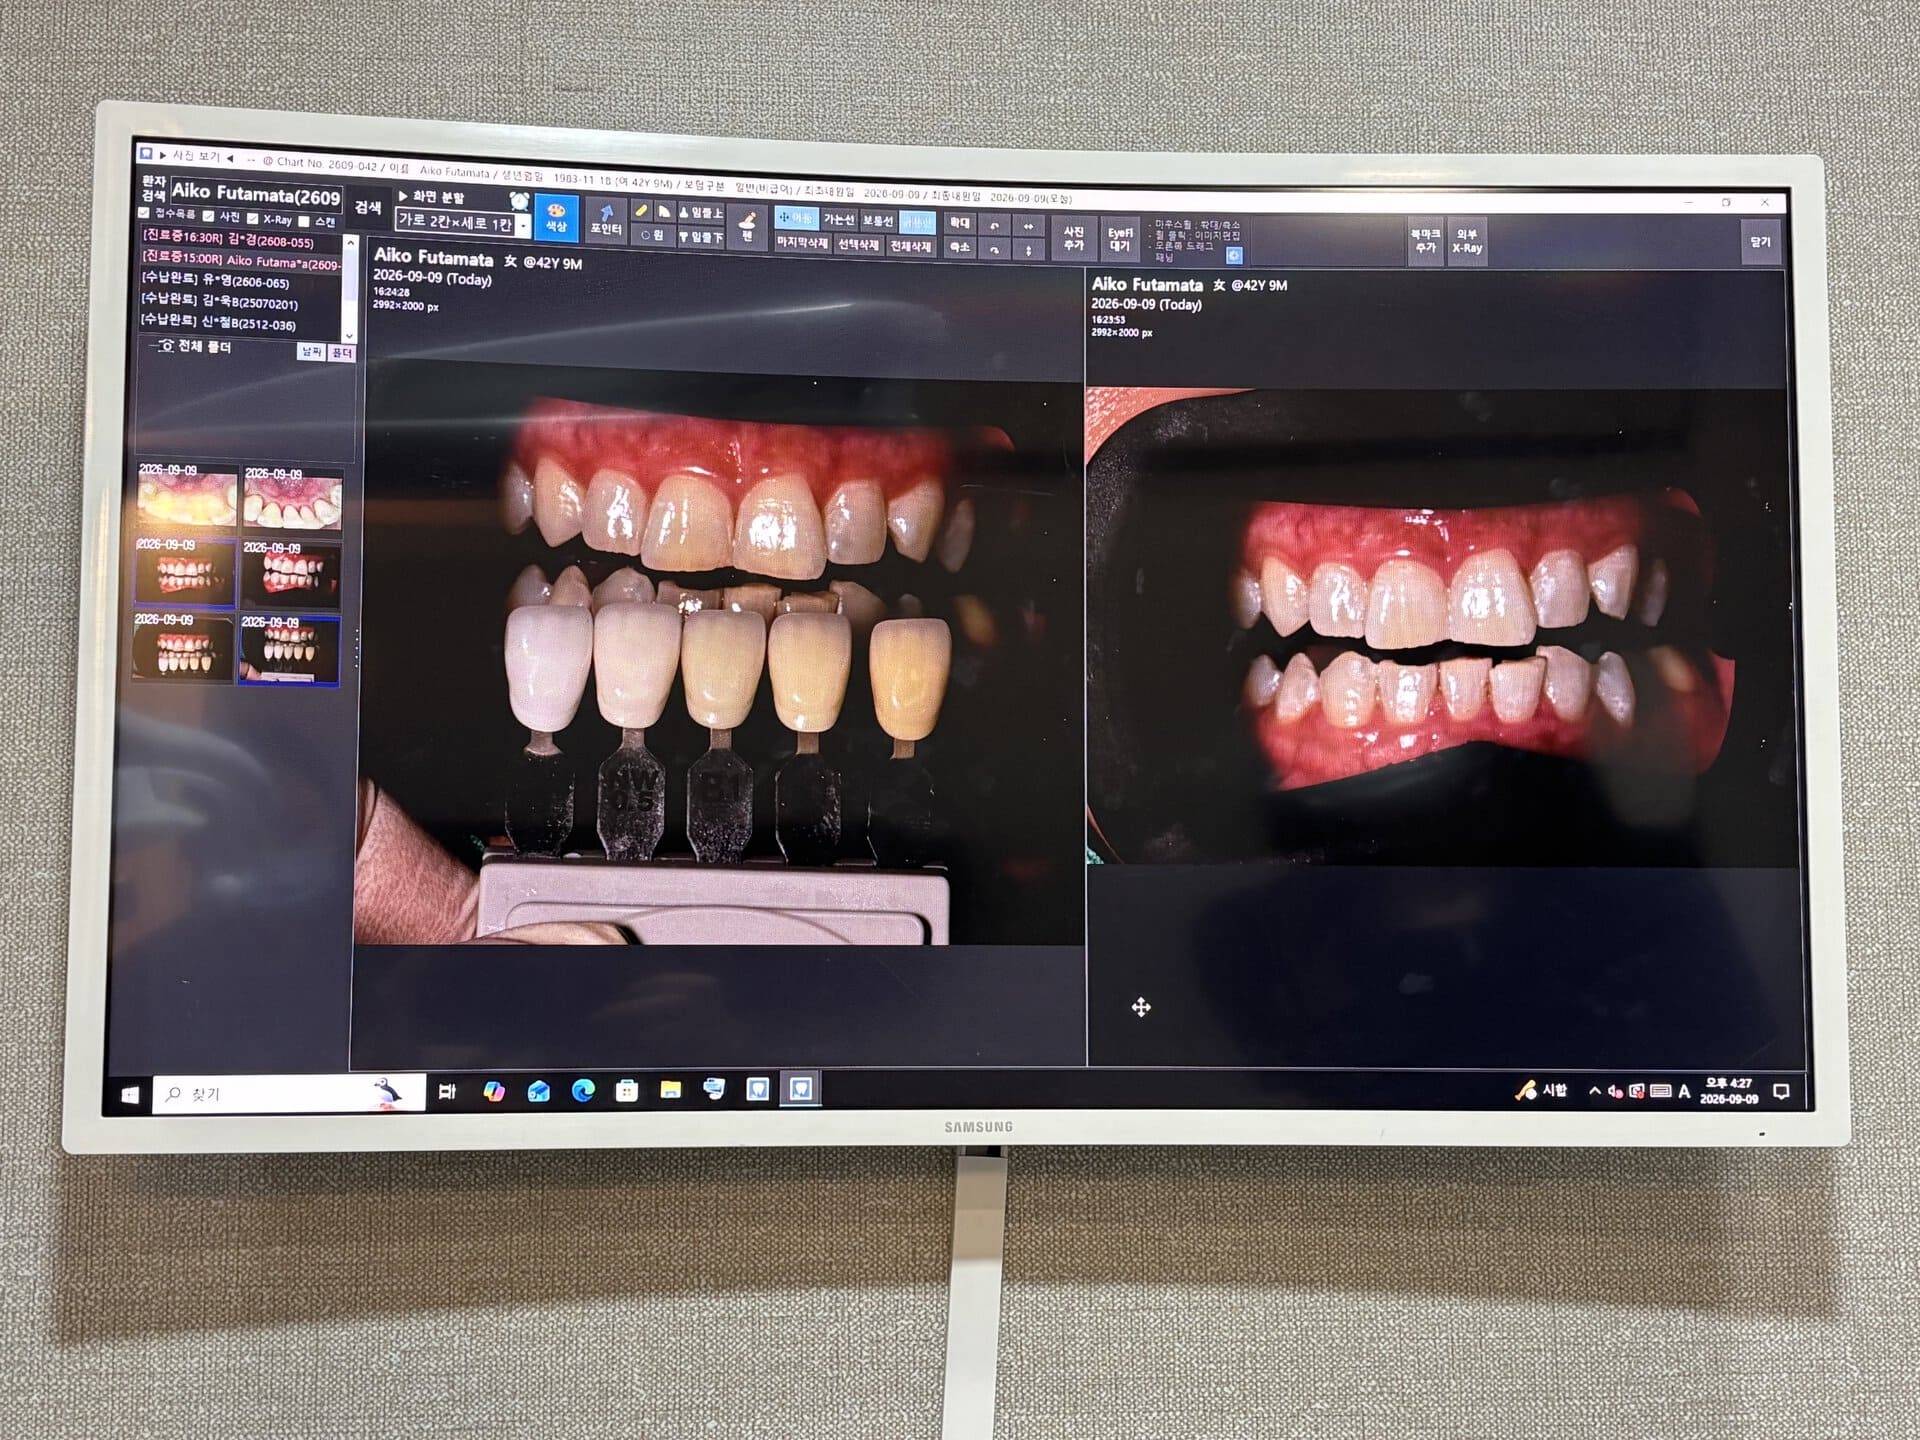Screen dimensions: 1920x1440
Task: Open Task View on the taskbar
Action: (447, 1092)
